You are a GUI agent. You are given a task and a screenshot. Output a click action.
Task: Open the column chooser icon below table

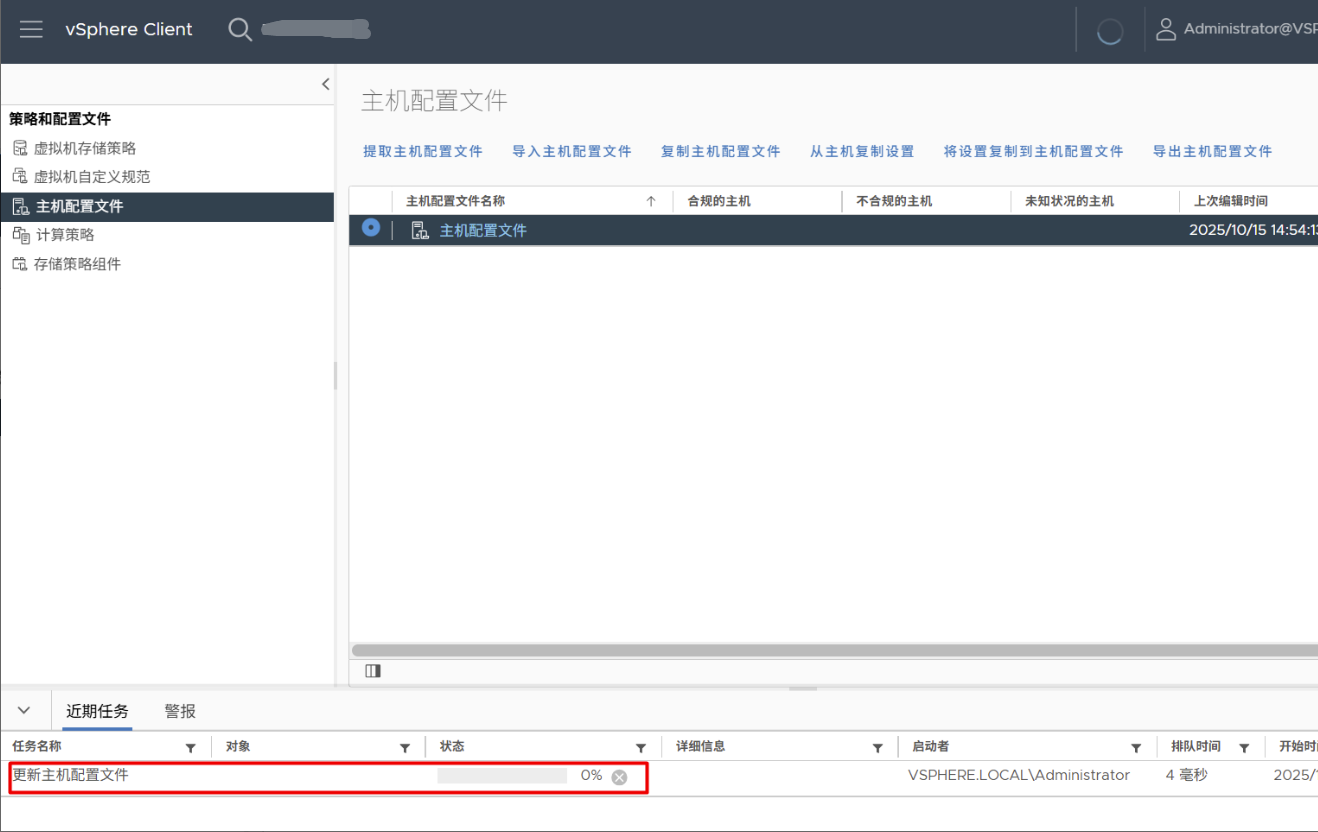(x=373, y=671)
